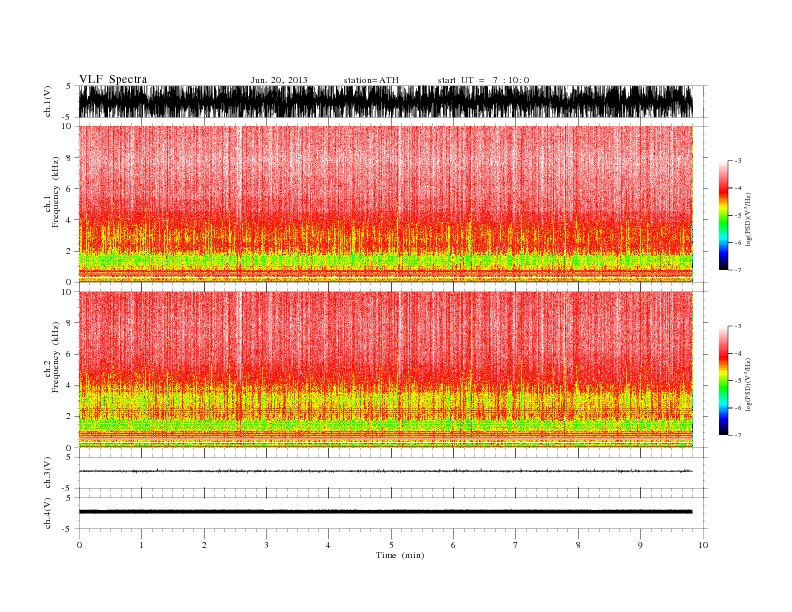Image resolution: width=792 pixels, height=612 pixels.
Task: Click the "7" tick on the time axis
Action: pos(516,545)
